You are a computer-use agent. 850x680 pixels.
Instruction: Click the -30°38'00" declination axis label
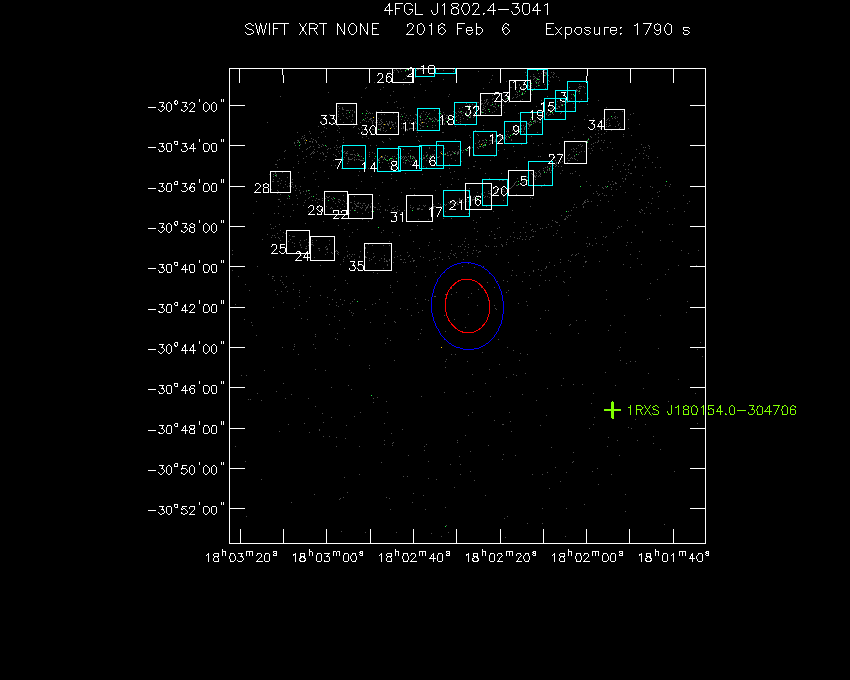pyautogui.click(x=186, y=228)
